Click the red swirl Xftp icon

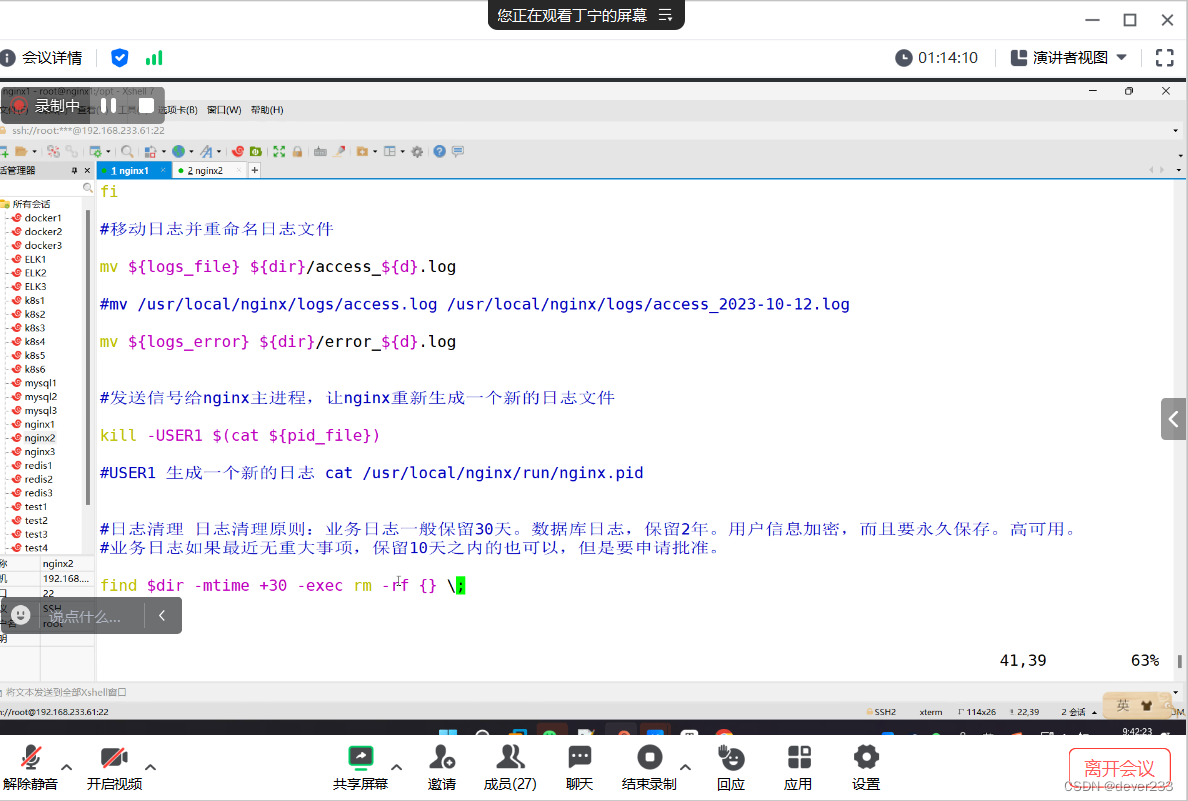[238, 152]
